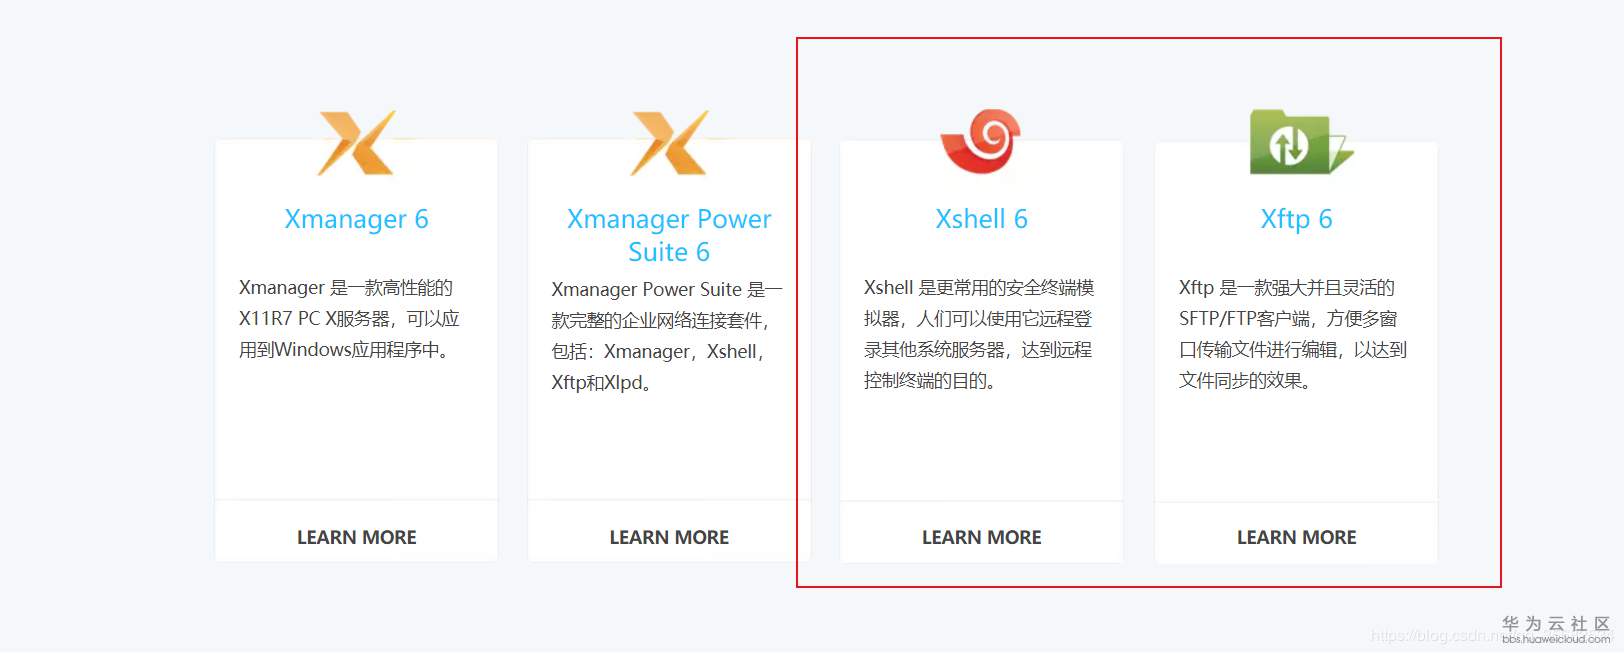
Task: Click the bbs.huaweicloud.com watermark text
Action: click(x=1556, y=639)
